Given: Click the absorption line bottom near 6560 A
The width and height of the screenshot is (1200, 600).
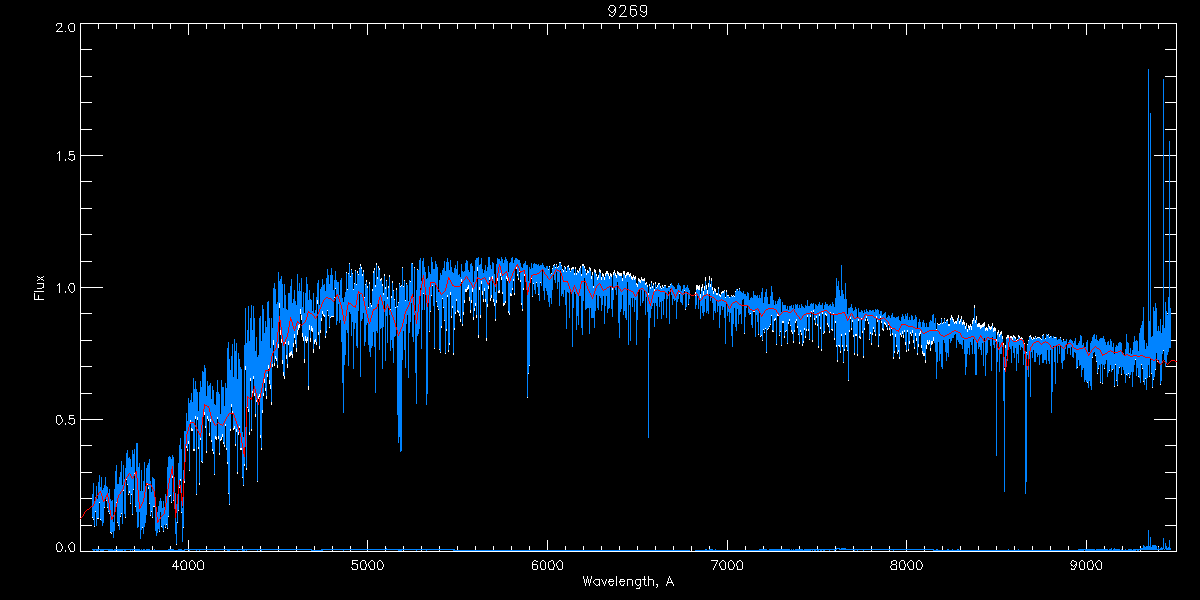Looking at the screenshot, I should coord(648,436).
